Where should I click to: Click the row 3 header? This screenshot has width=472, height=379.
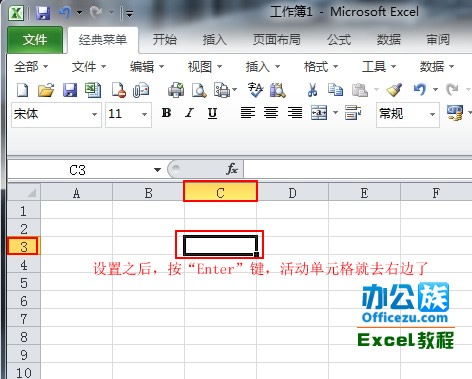click(24, 247)
